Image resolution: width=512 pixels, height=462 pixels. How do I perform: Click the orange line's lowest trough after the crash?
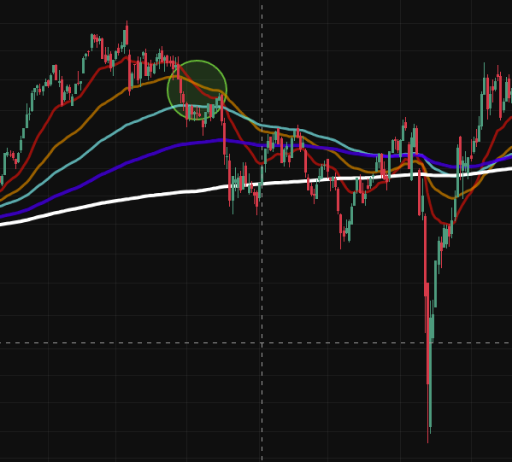453,198
